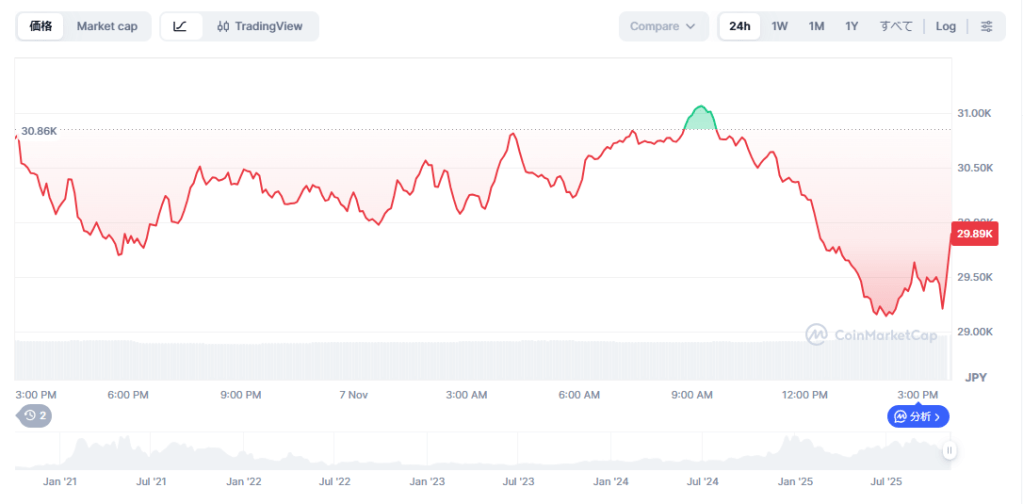Click the history events badge showing 2
1023x504 pixels.
coord(35,415)
